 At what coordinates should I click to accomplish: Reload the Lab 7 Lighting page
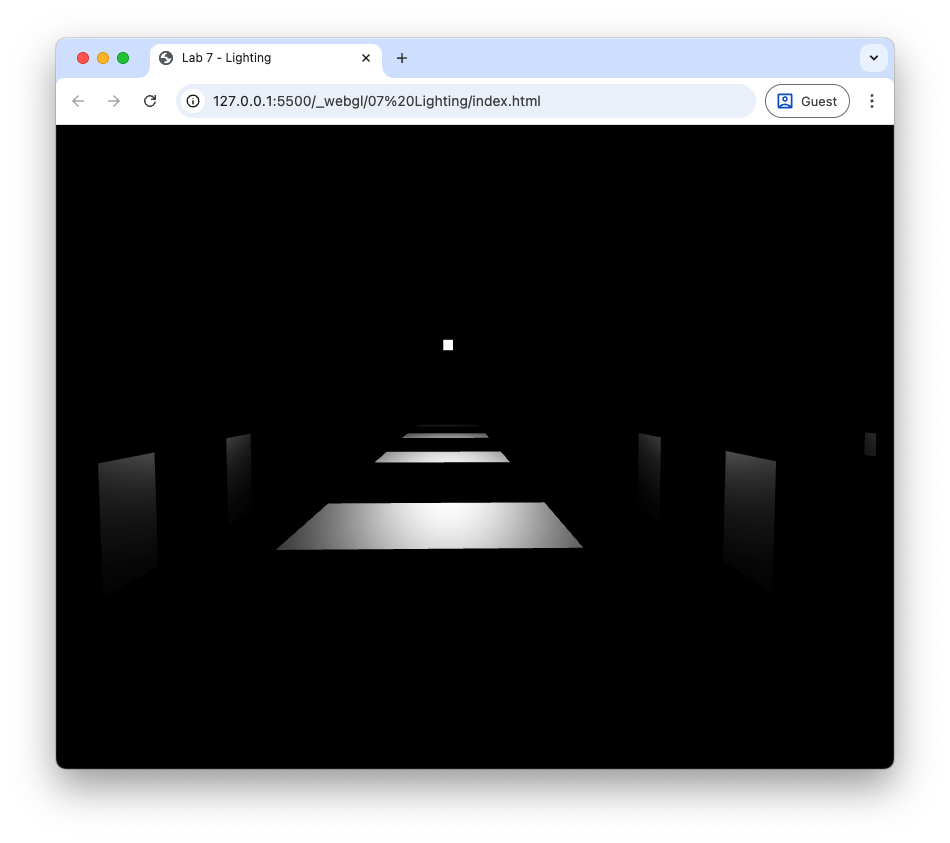tap(150, 101)
